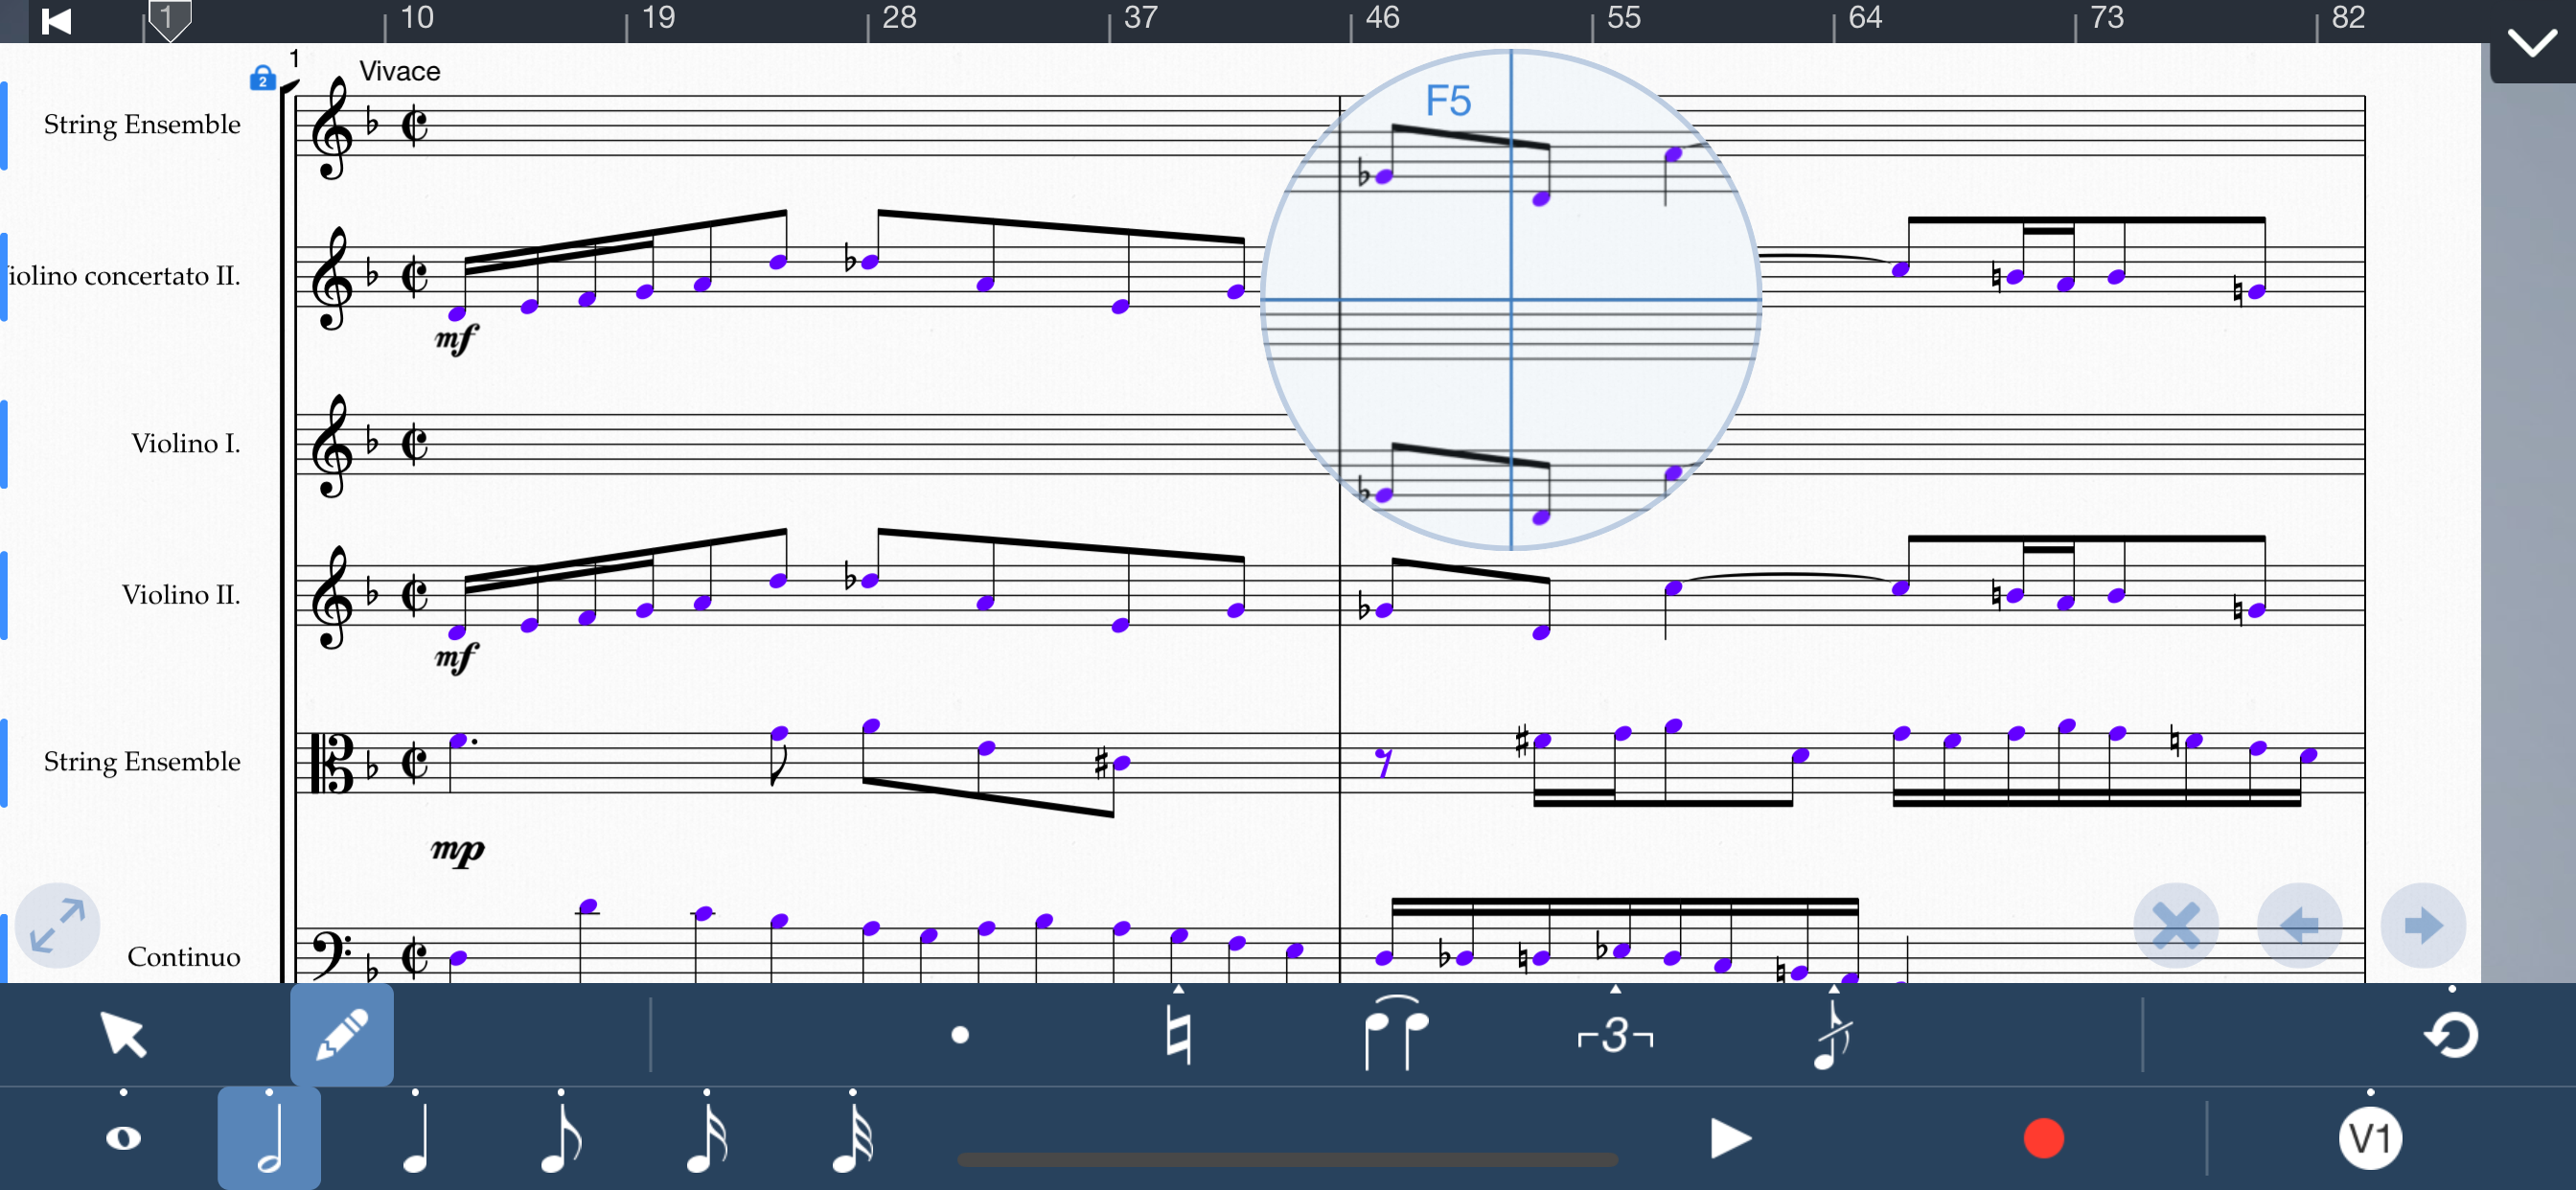The height and width of the screenshot is (1190, 2576).
Task: Toggle the augmentation dot
Action: (960, 1035)
